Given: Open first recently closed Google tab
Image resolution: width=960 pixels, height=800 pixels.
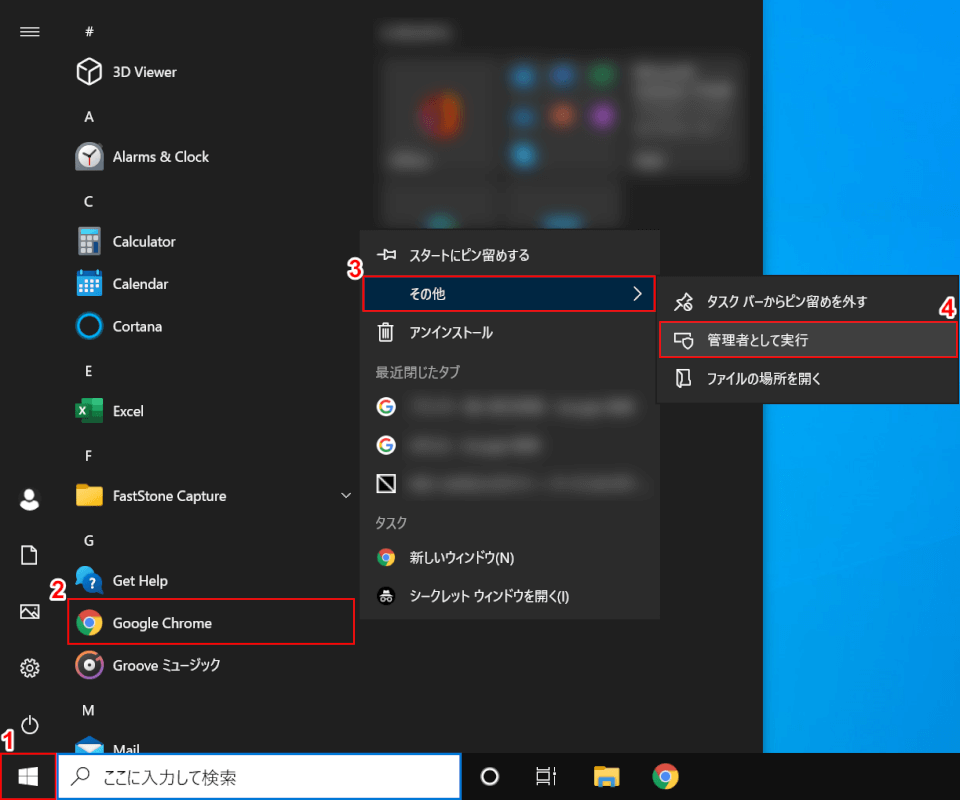Looking at the screenshot, I should 509,406.
